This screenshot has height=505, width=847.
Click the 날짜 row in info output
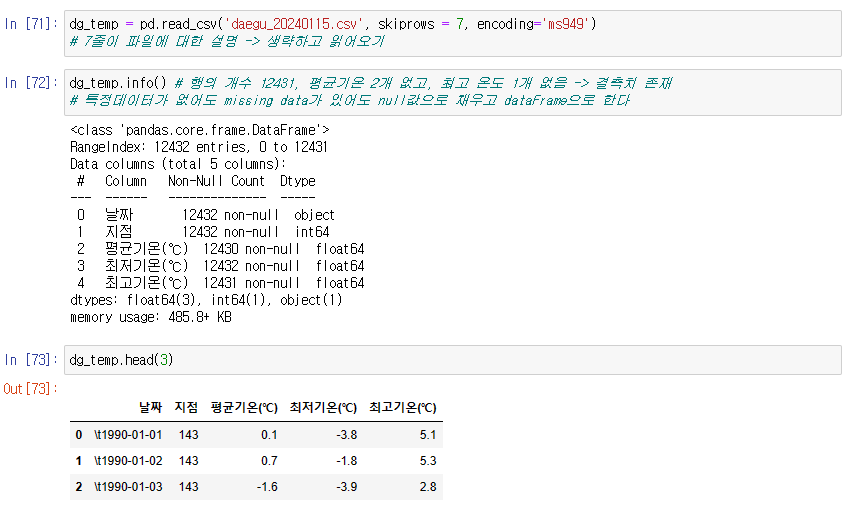click(x=206, y=215)
